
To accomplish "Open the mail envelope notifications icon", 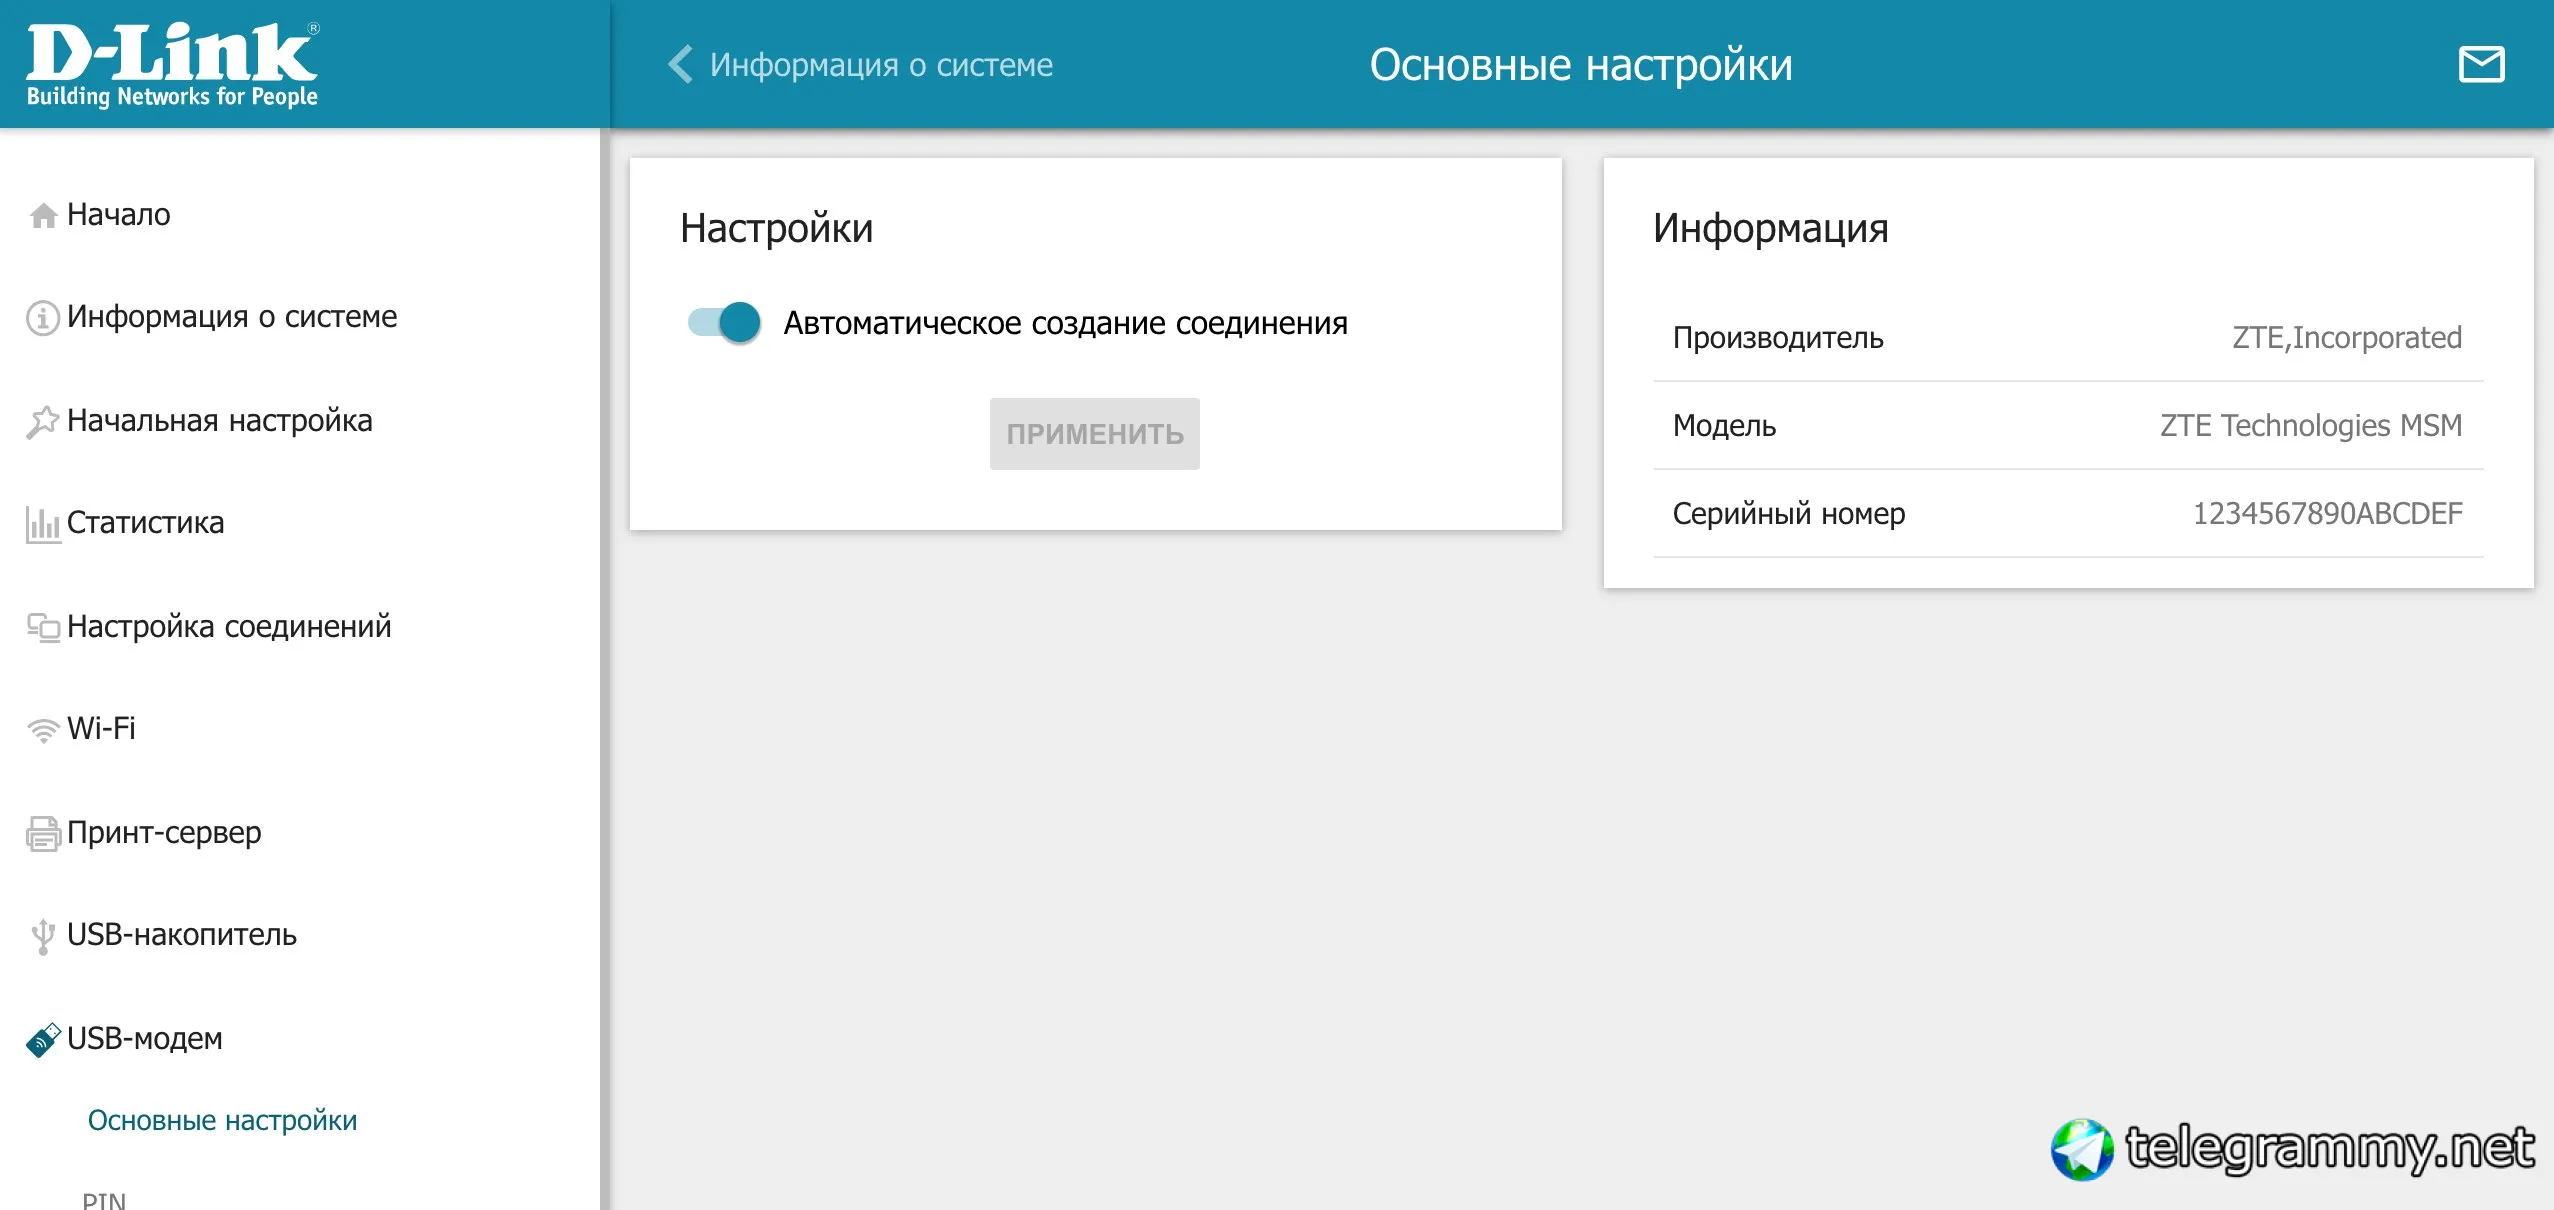I will coord(2481,64).
